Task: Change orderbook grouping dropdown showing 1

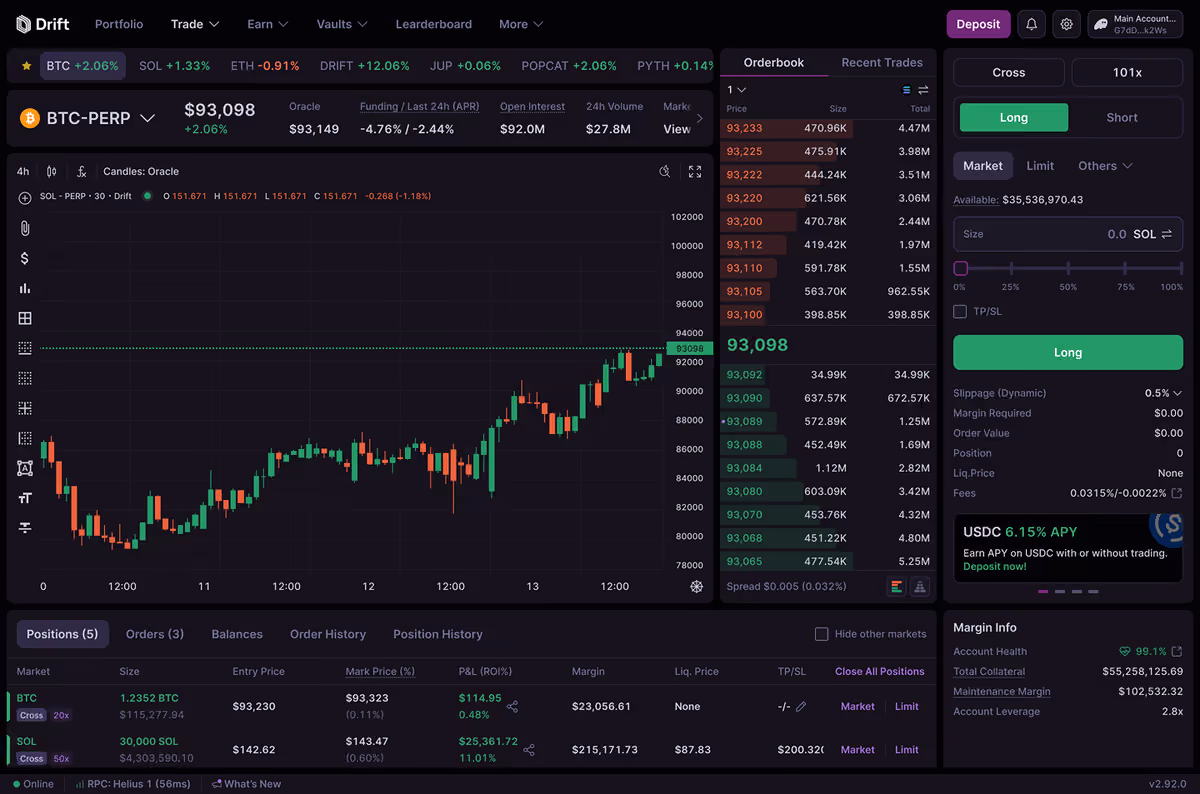Action: click(x=736, y=90)
